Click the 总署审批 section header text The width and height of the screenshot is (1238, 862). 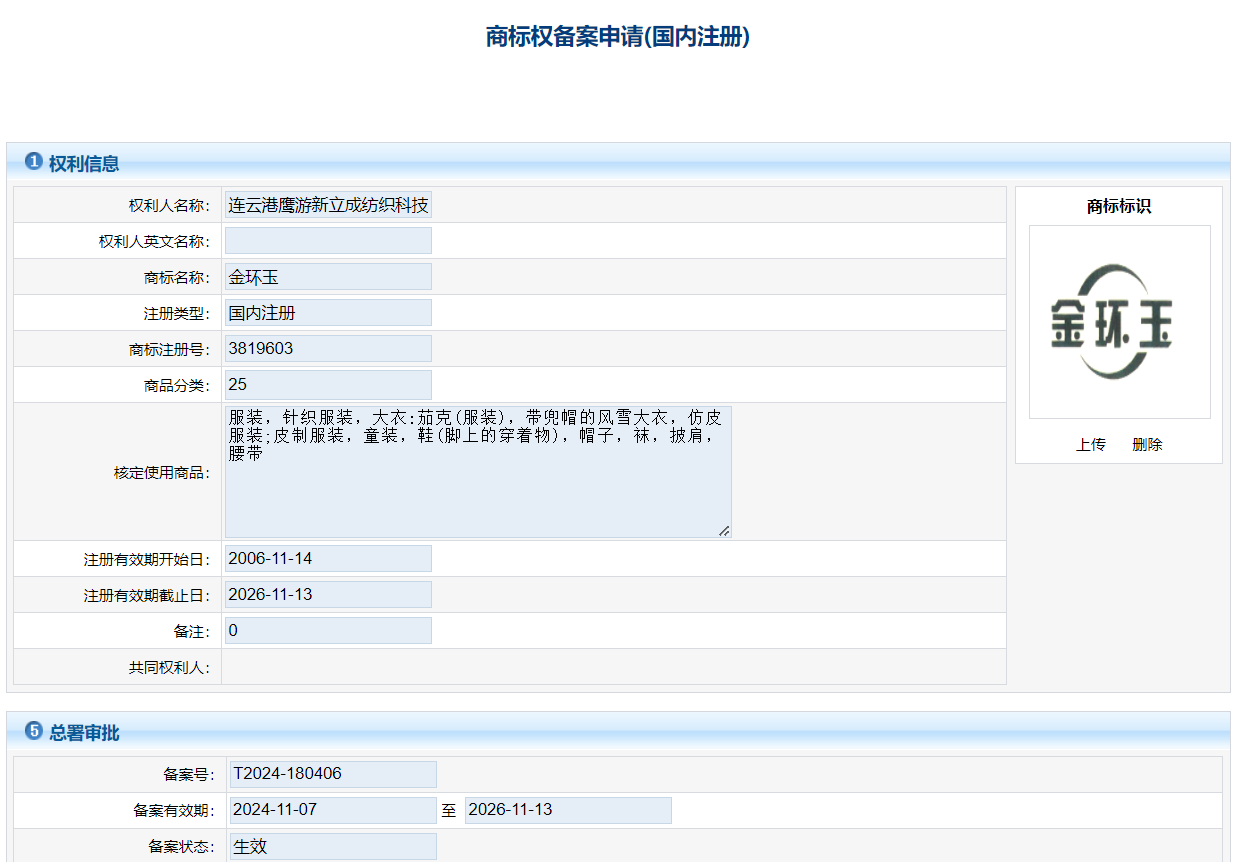point(84,733)
